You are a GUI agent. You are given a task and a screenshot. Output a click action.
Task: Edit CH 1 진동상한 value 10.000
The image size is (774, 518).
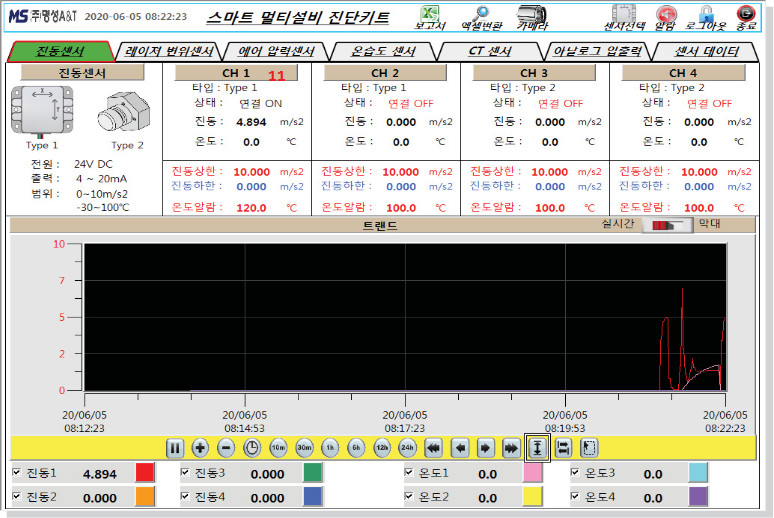click(x=252, y=172)
